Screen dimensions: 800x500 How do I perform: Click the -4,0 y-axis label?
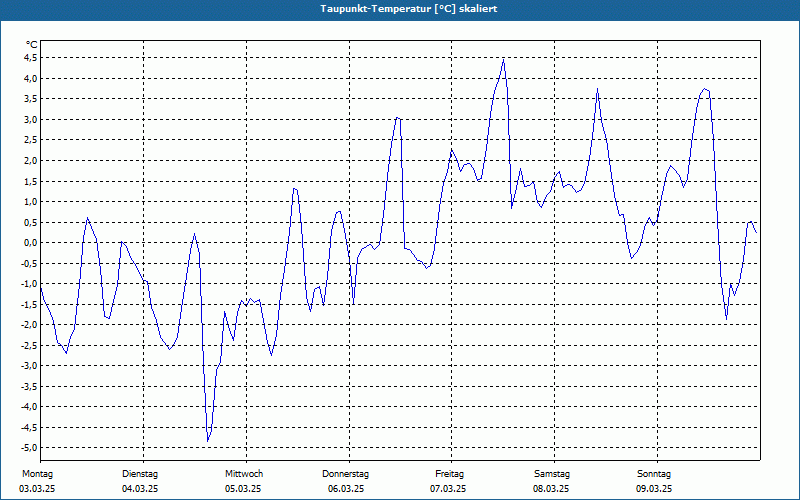pos(29,407)
